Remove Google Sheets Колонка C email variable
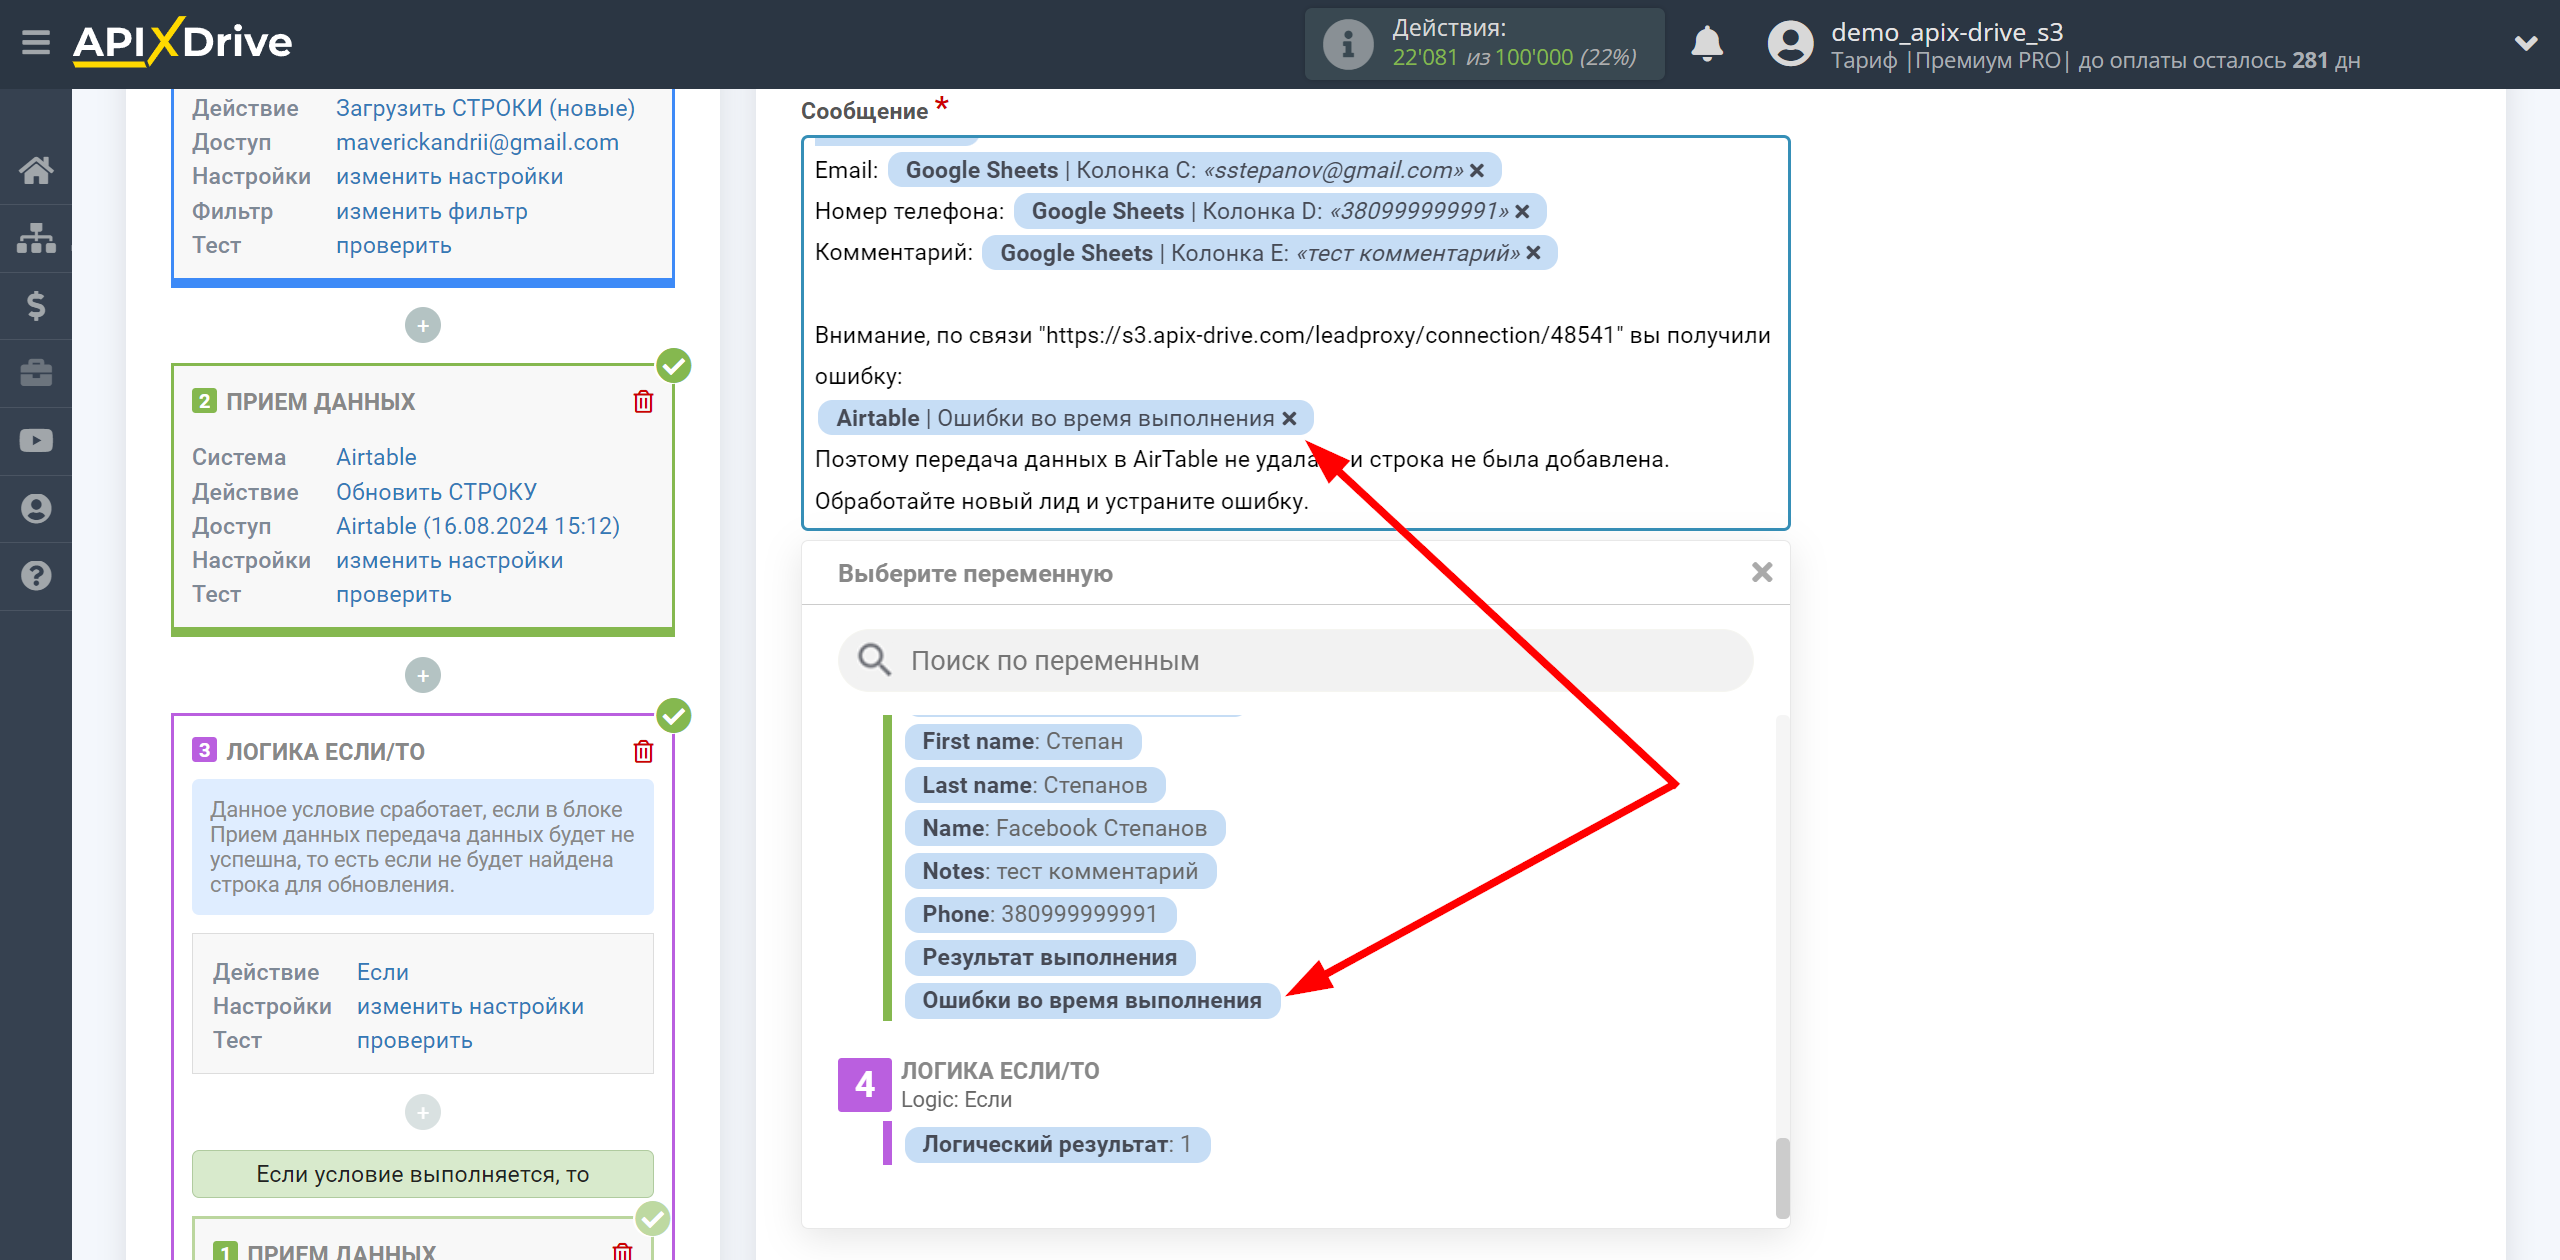The image size is (2560, 1260). tap(1477, 171)
